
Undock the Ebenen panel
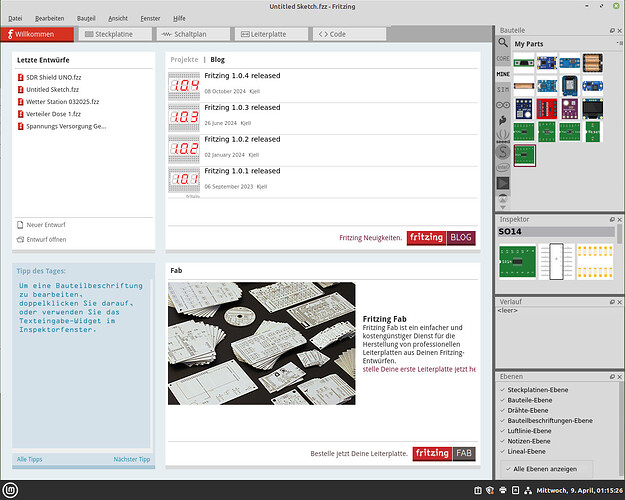tap(612, 376)
